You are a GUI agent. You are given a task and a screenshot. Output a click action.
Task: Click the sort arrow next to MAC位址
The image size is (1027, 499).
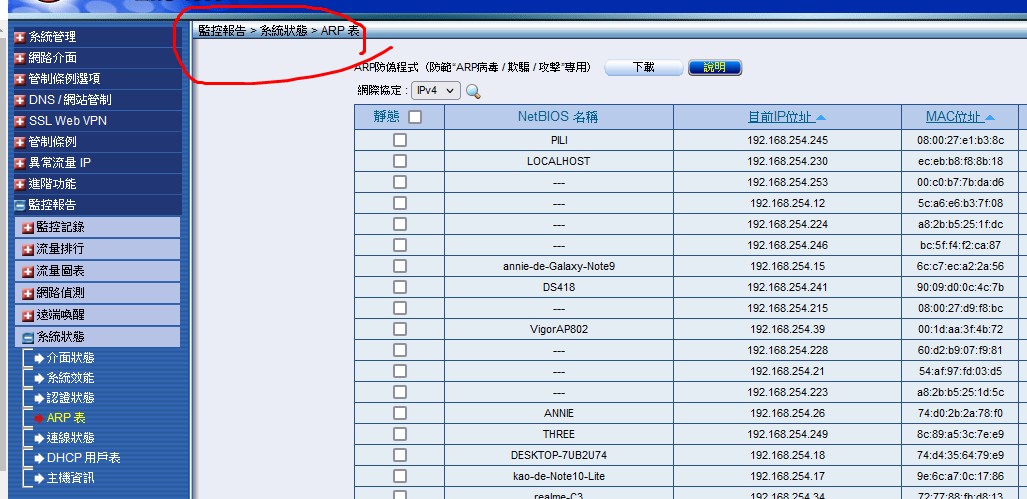tap(988, 118)
